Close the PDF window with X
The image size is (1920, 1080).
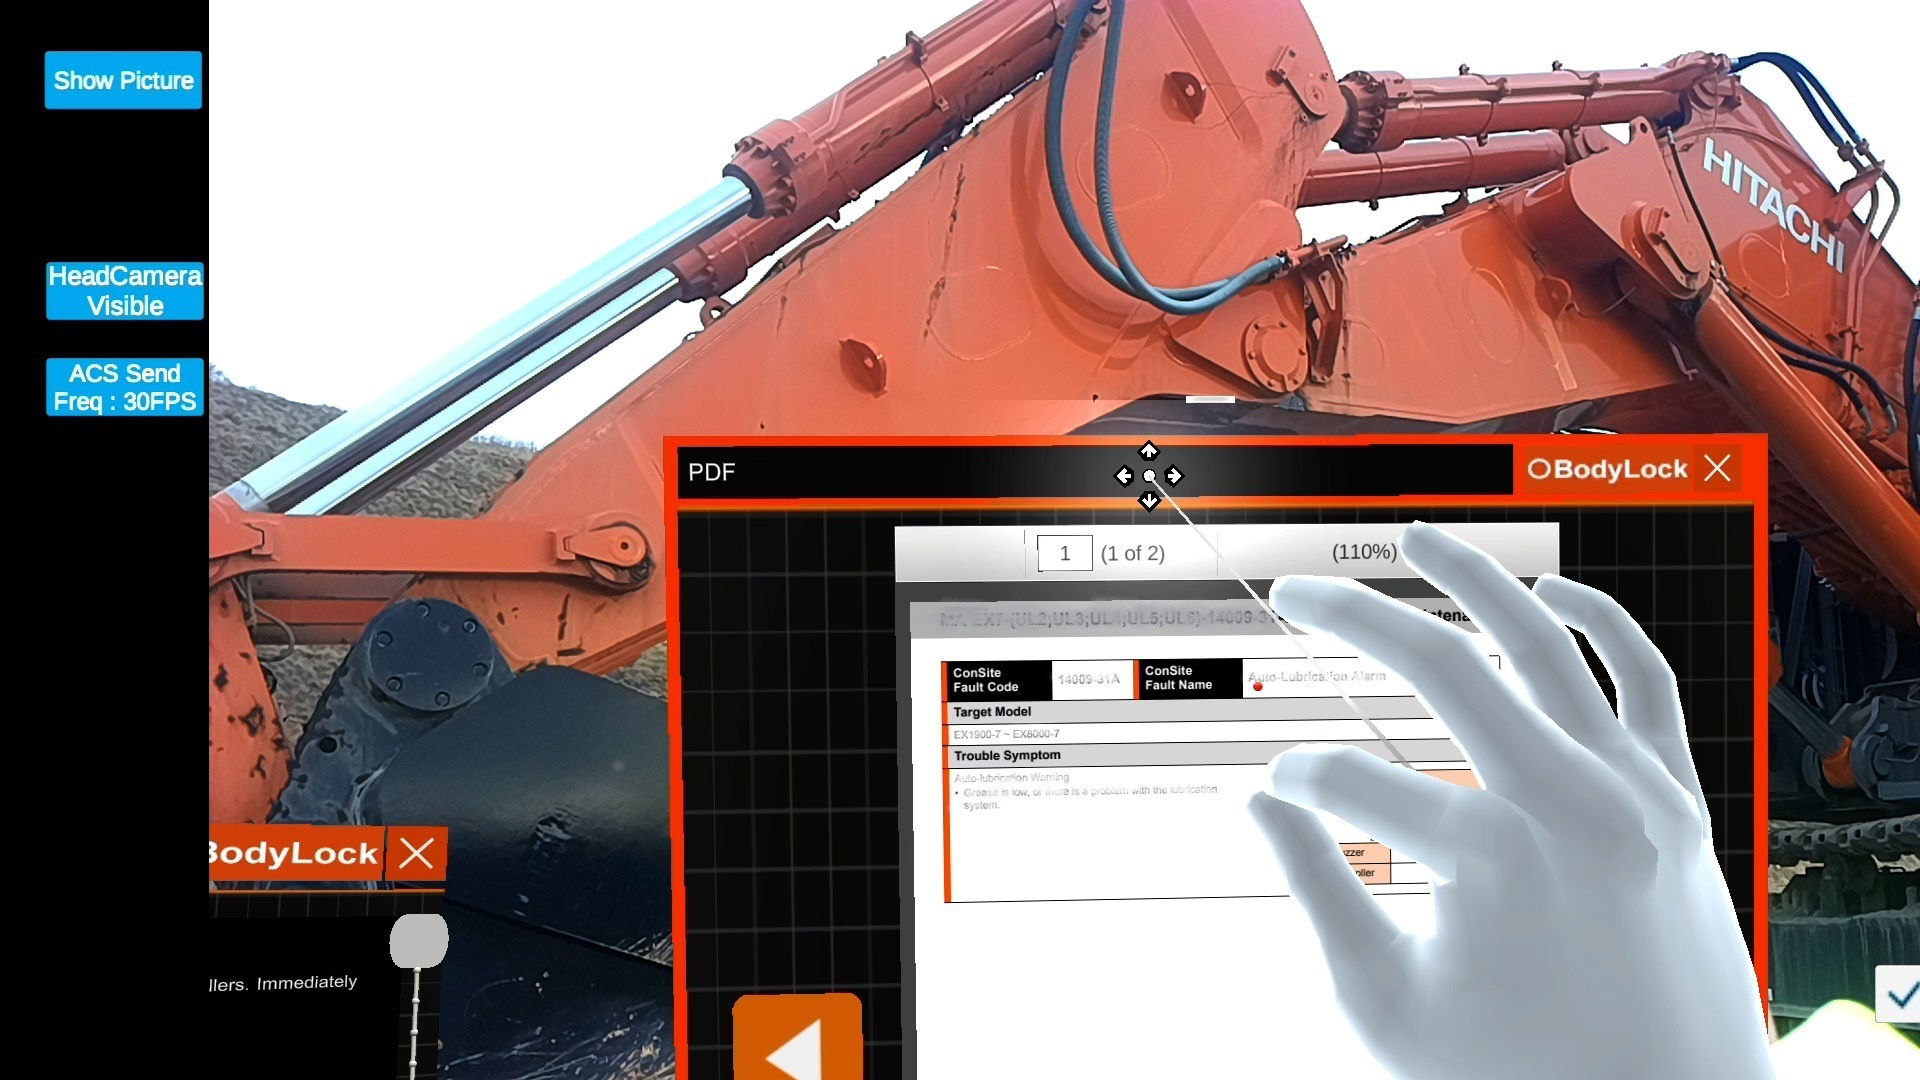click(x=1718, y=468)
